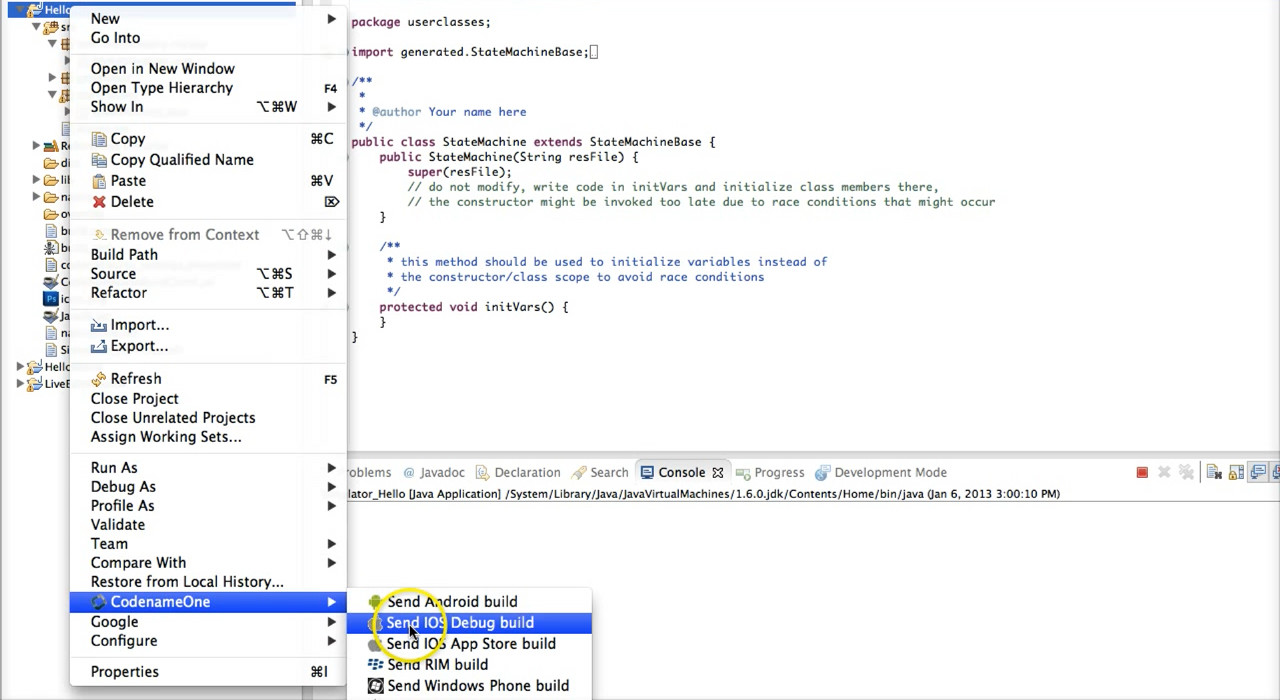Switch to the Javadoc tab
This screenshot has width=1280, height=700.
click(434, 473)
